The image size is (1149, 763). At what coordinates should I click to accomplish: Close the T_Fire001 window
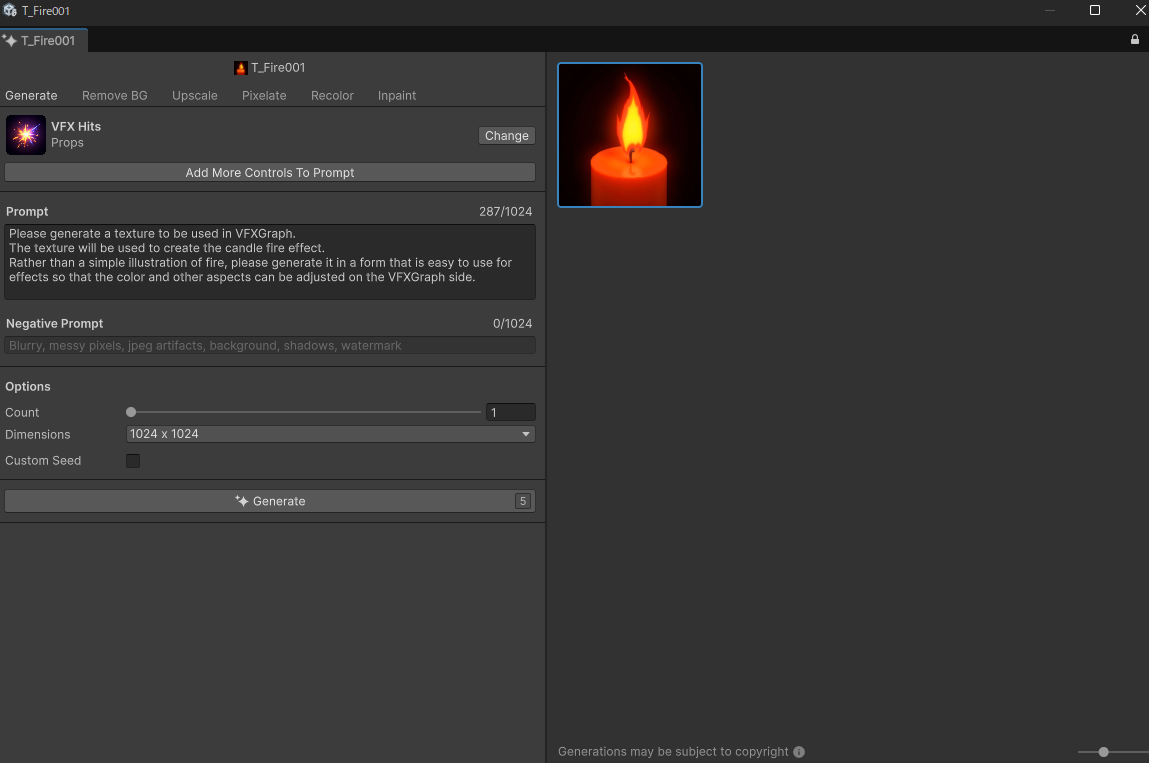tap(1140, 10)
